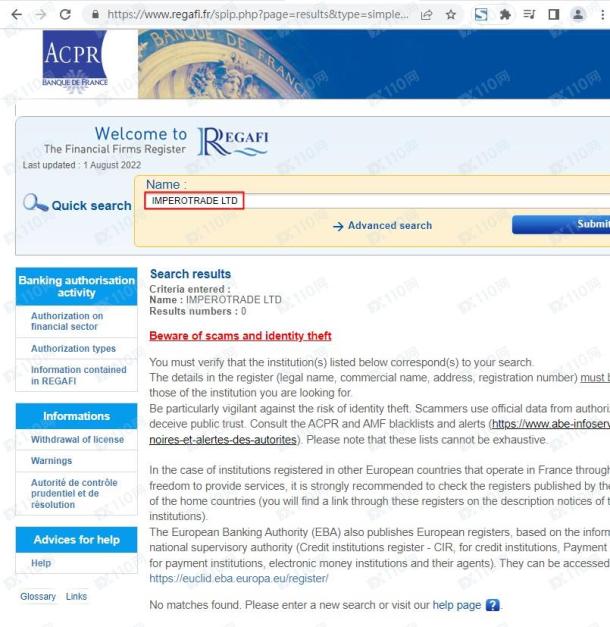Image resolution: width=610 pixels, height=627 pixels.
Task: Click Last updated 1 August 2022 text
Action: coord(82,165)
